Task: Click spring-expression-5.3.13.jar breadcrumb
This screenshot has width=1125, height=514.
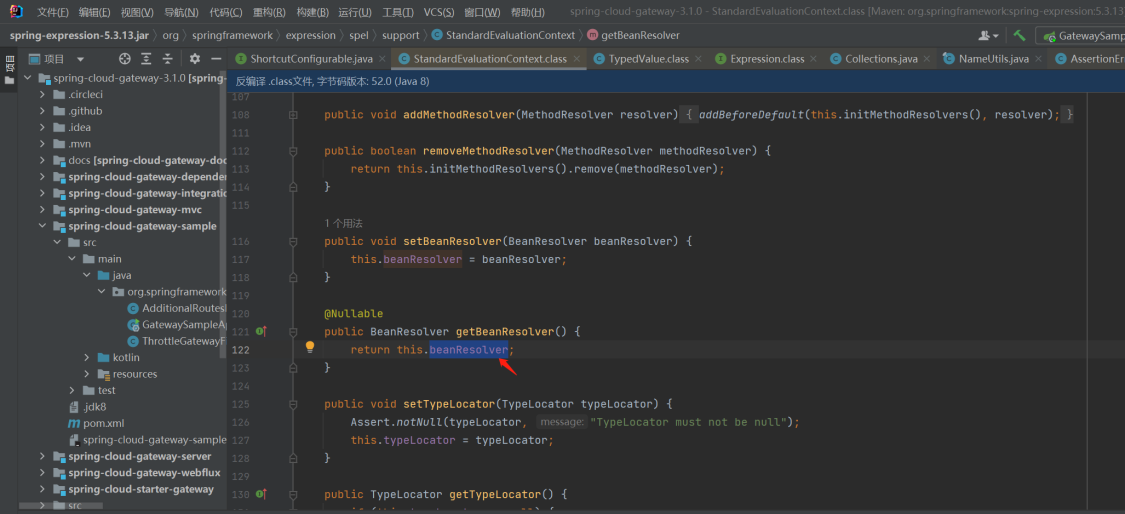Action: click(81, 35)
